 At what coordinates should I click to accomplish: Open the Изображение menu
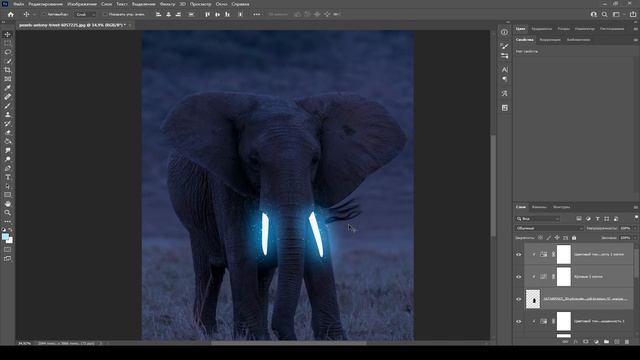pos(82,4)
